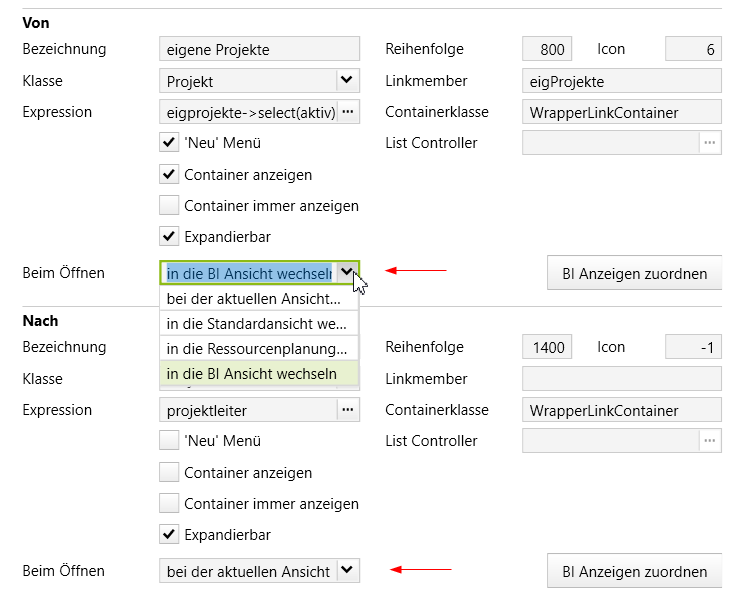Click the Bezeichnung field containing eigene Projekte
The image size is (737, 599).
pyautogui.click(x=258, y=49)
